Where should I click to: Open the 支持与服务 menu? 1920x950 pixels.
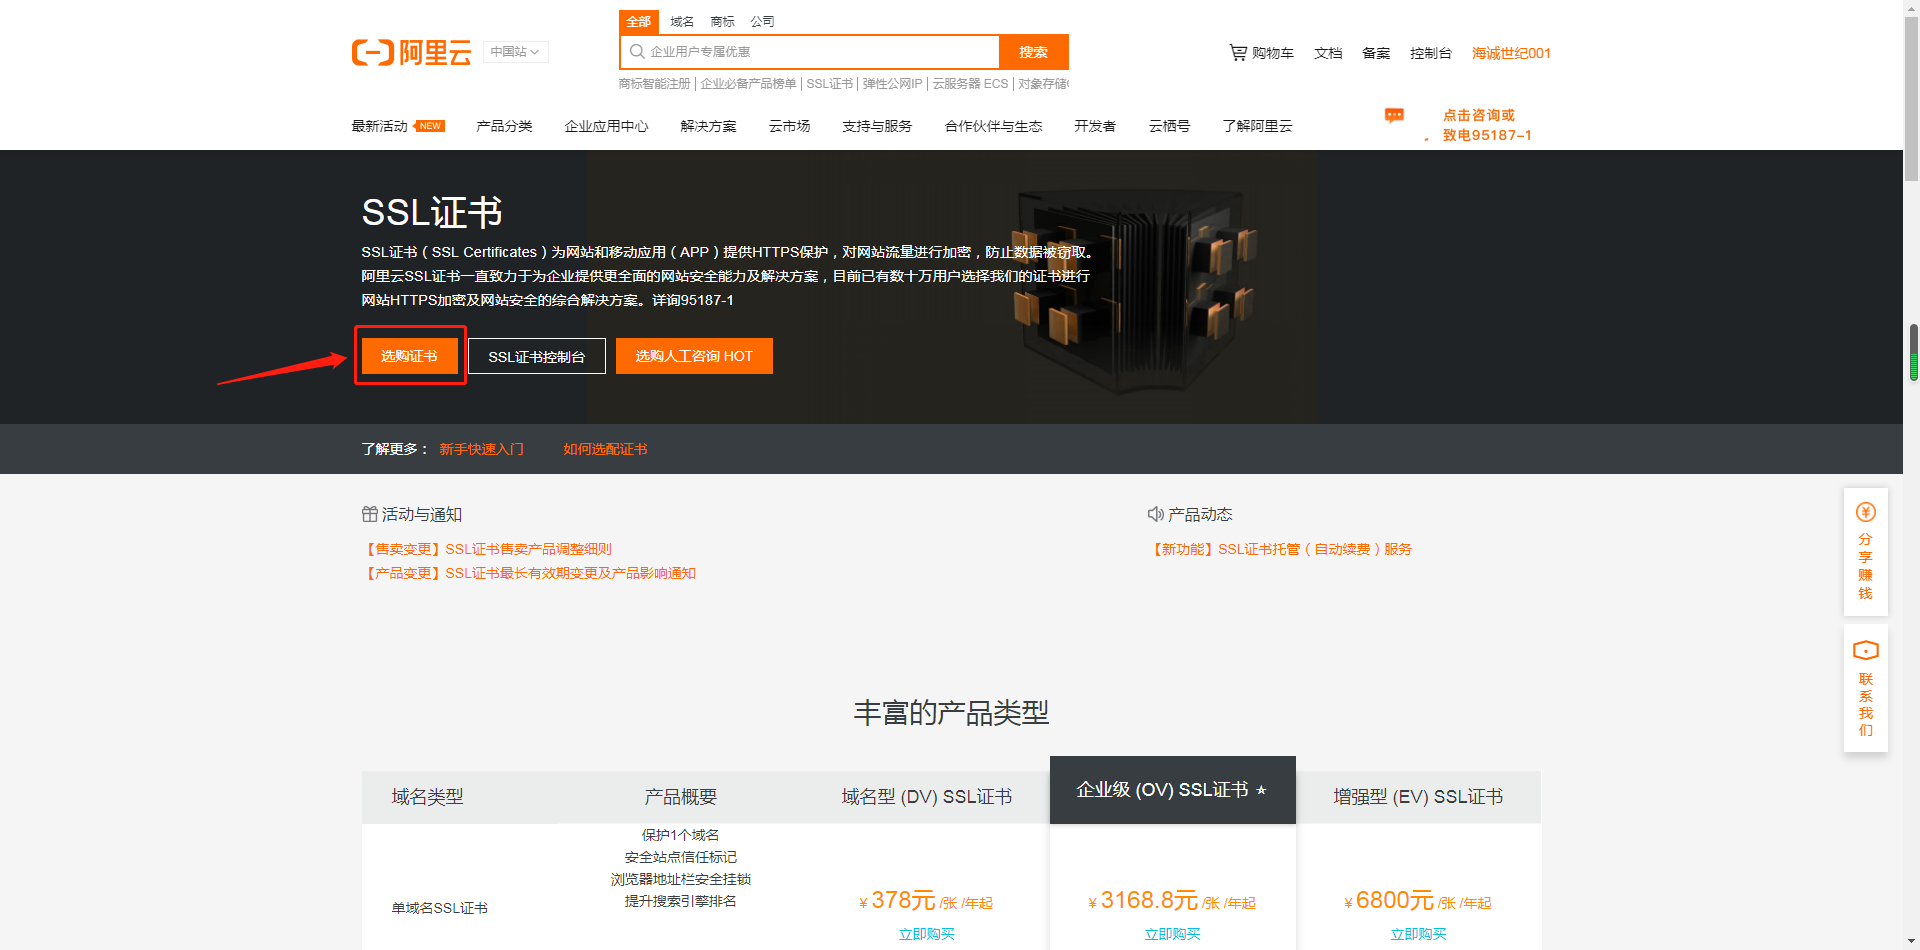coord(877,126)
